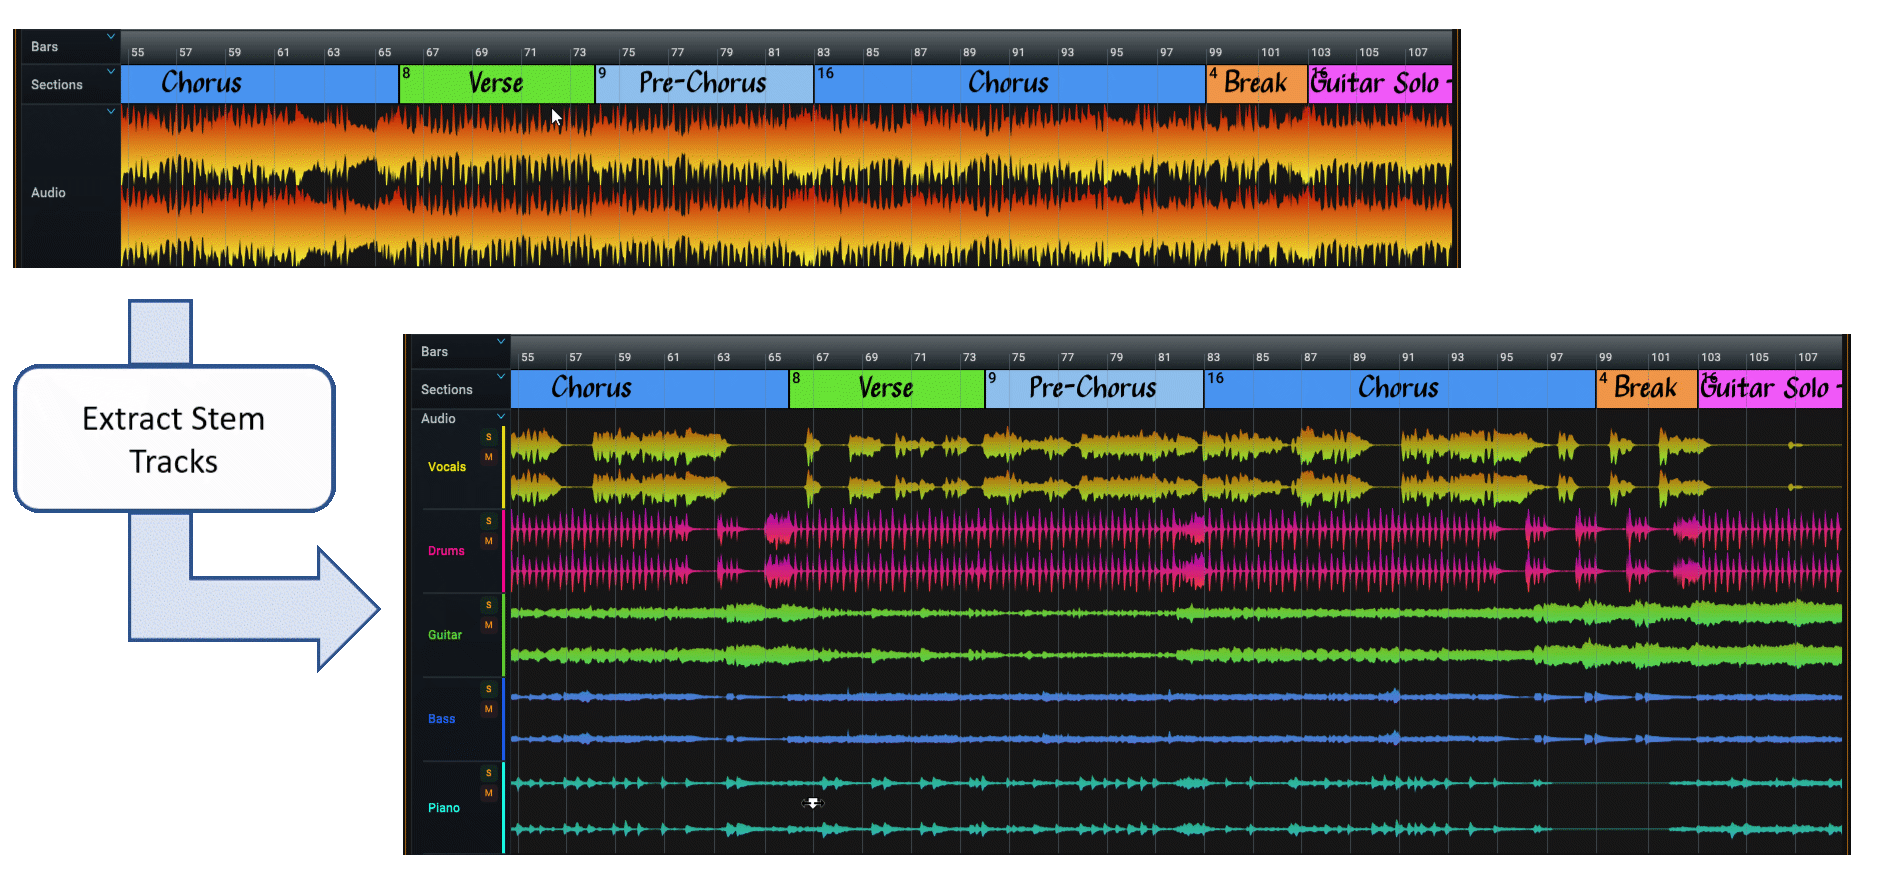Click bar 55 on upper panel ruler

138,52
